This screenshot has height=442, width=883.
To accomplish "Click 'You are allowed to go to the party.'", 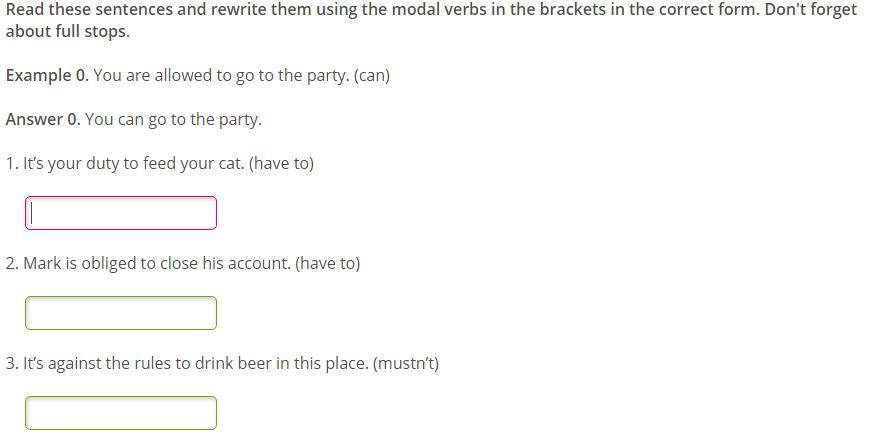I will (221, 75).
